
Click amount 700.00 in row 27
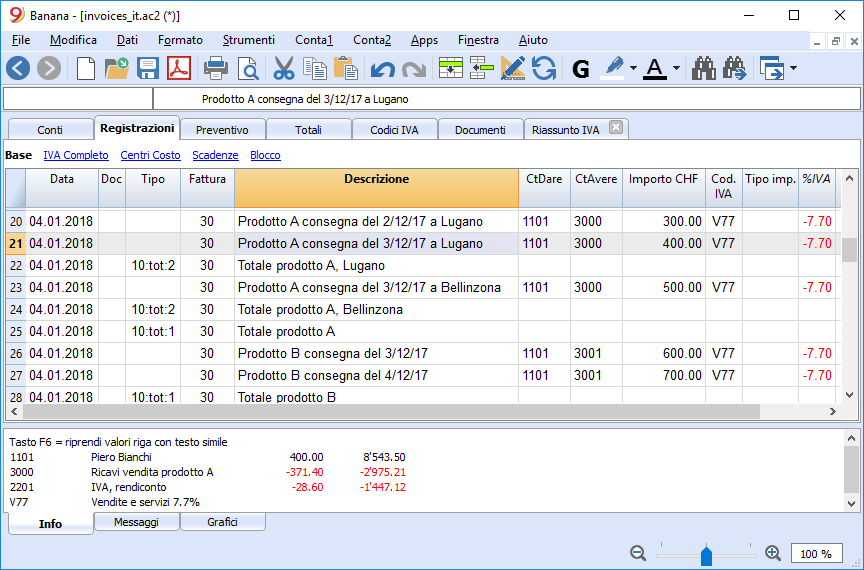coord(663,376)
